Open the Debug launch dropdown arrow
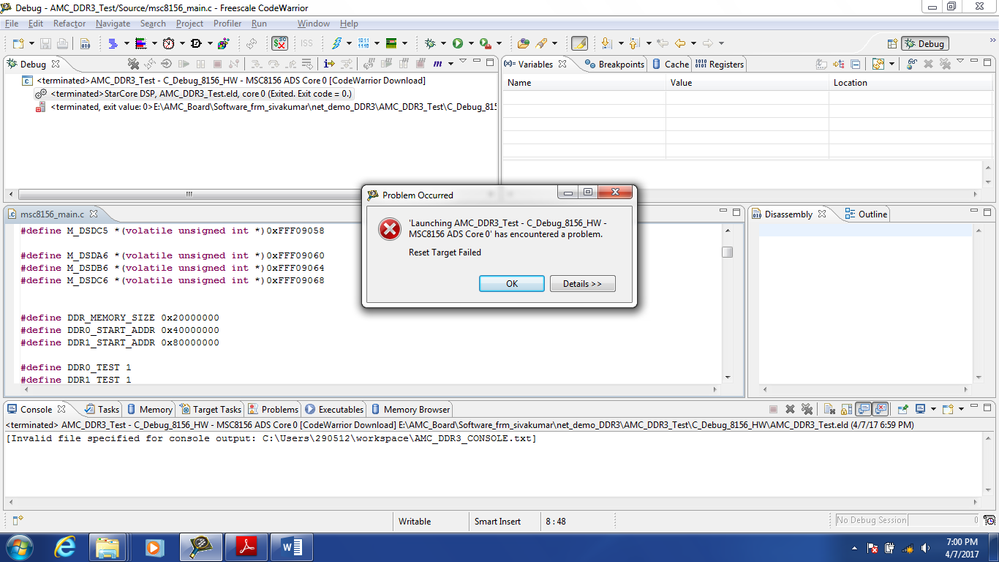Image resolution: width=999 pixels, height=562 pixels. click(443, 43)
